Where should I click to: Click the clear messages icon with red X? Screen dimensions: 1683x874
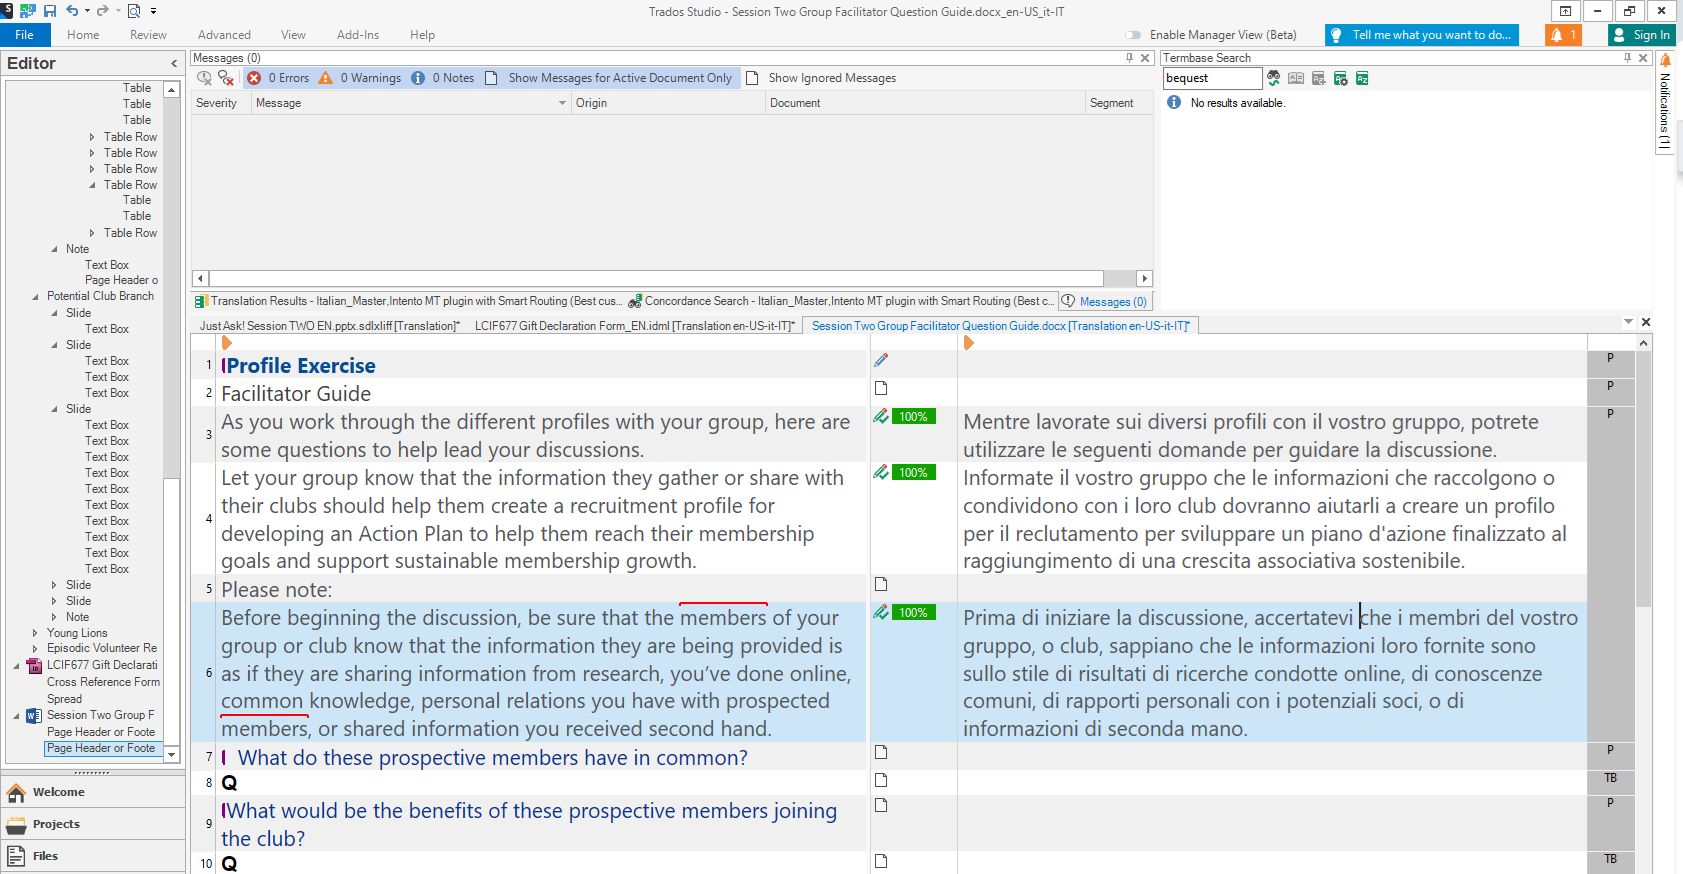226,78
